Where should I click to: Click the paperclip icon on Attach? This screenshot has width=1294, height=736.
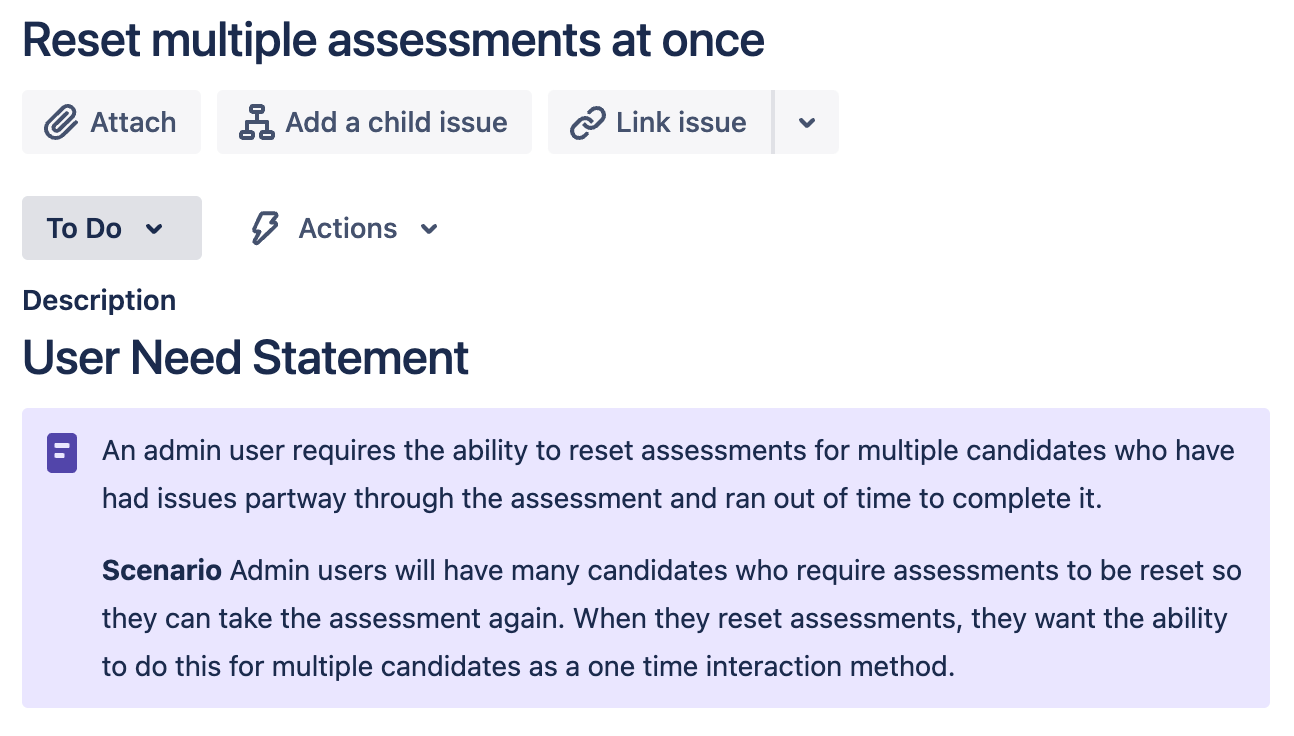(61, 123)
